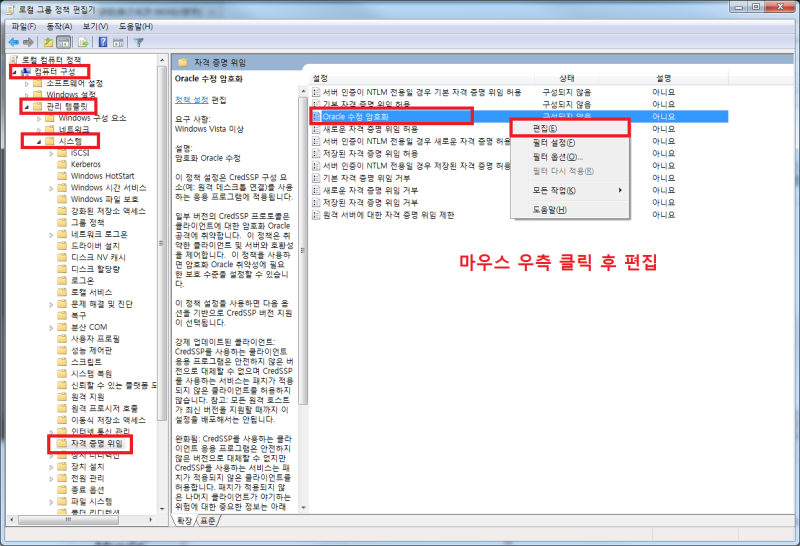Switch to the 확장 tab
Viewport: 800px width, 546px height.
[185, 520]
